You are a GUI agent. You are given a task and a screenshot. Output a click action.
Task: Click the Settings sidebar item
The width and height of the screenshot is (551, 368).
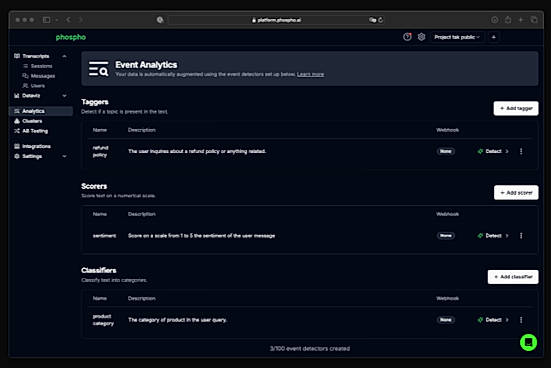[x=32, y=156]
